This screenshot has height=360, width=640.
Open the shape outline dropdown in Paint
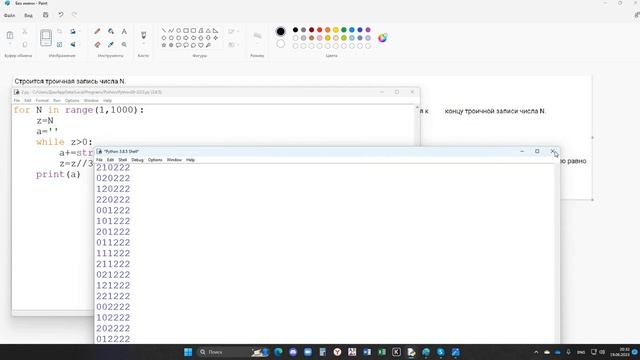pos(233,31)
